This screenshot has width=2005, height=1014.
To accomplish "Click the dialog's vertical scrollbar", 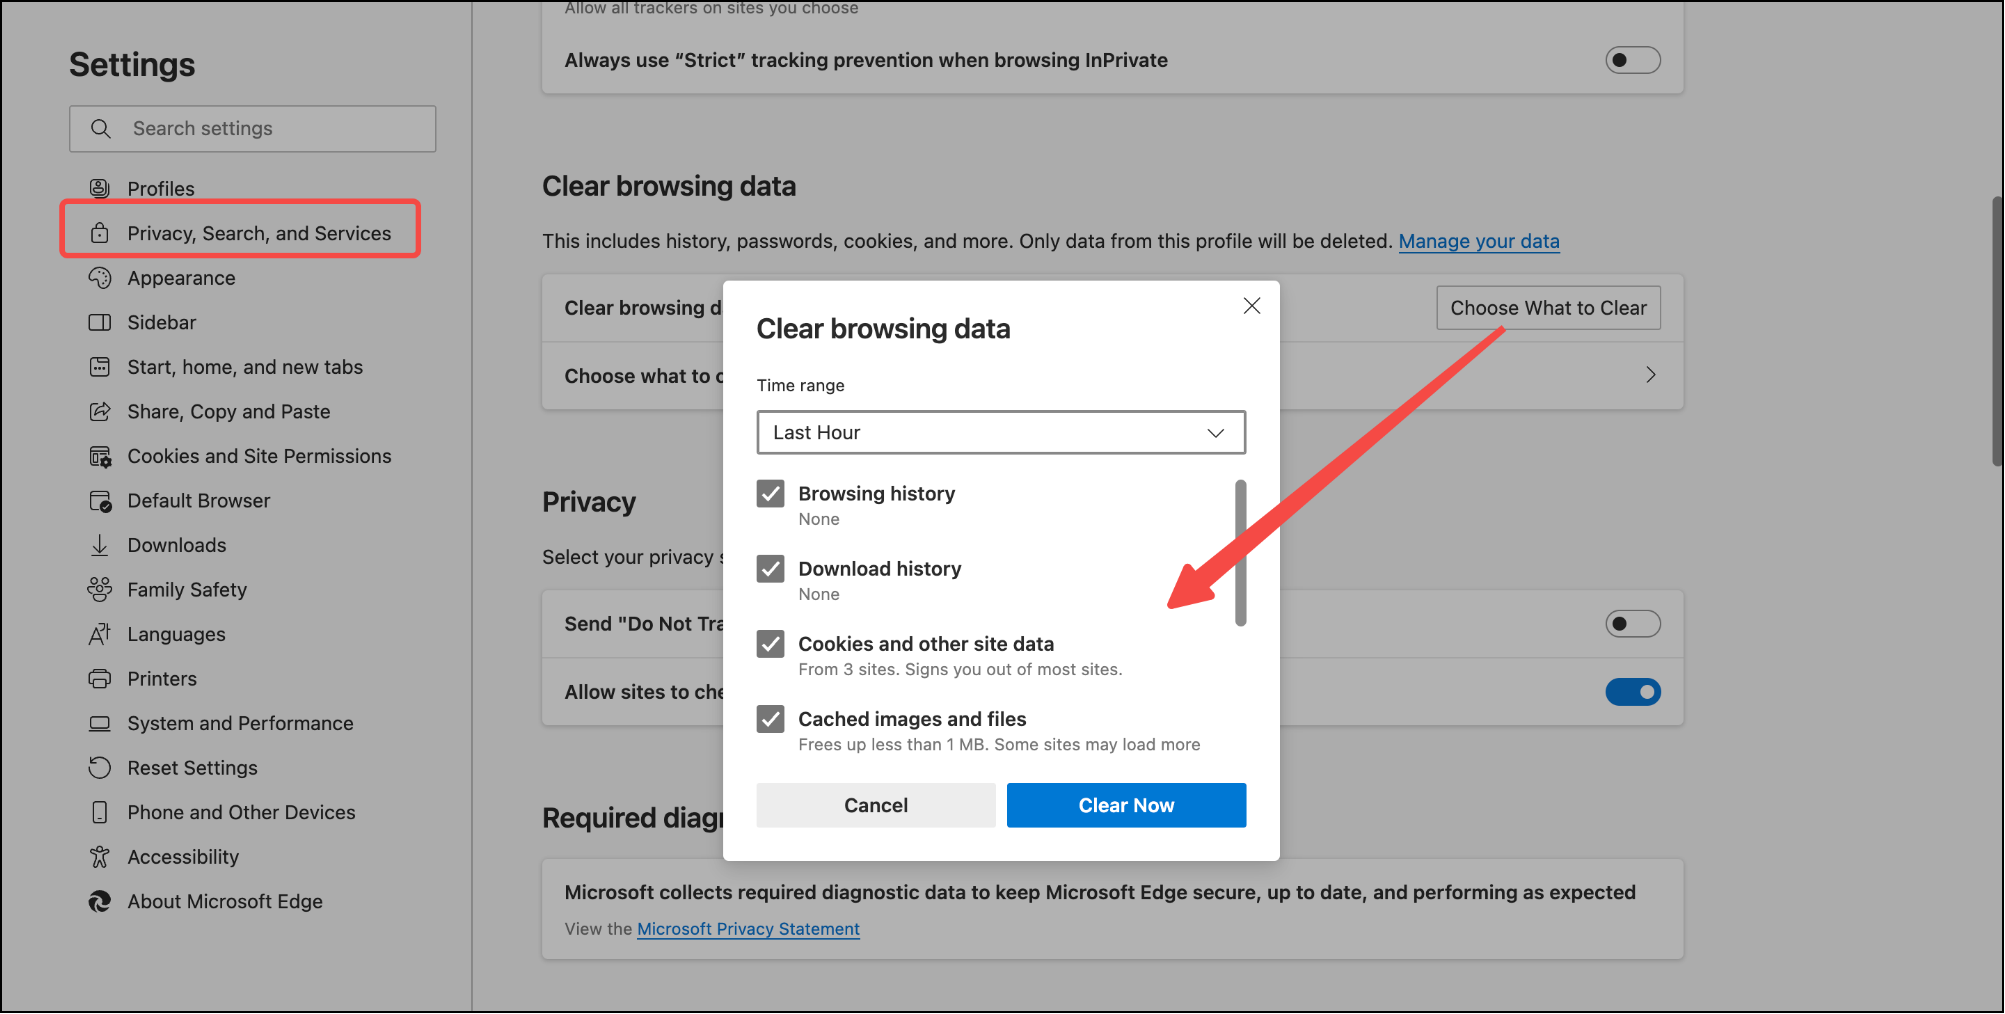I will (1240, 553).
